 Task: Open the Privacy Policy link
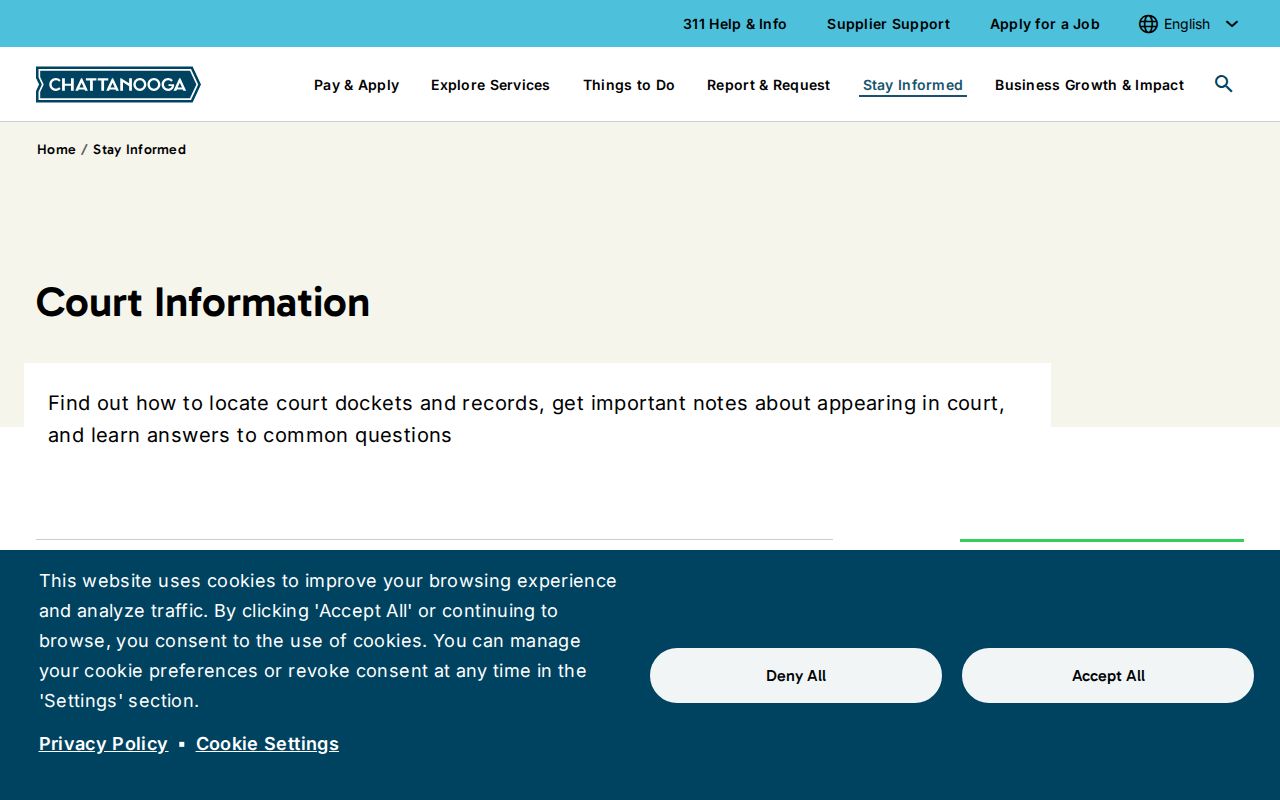103,744
